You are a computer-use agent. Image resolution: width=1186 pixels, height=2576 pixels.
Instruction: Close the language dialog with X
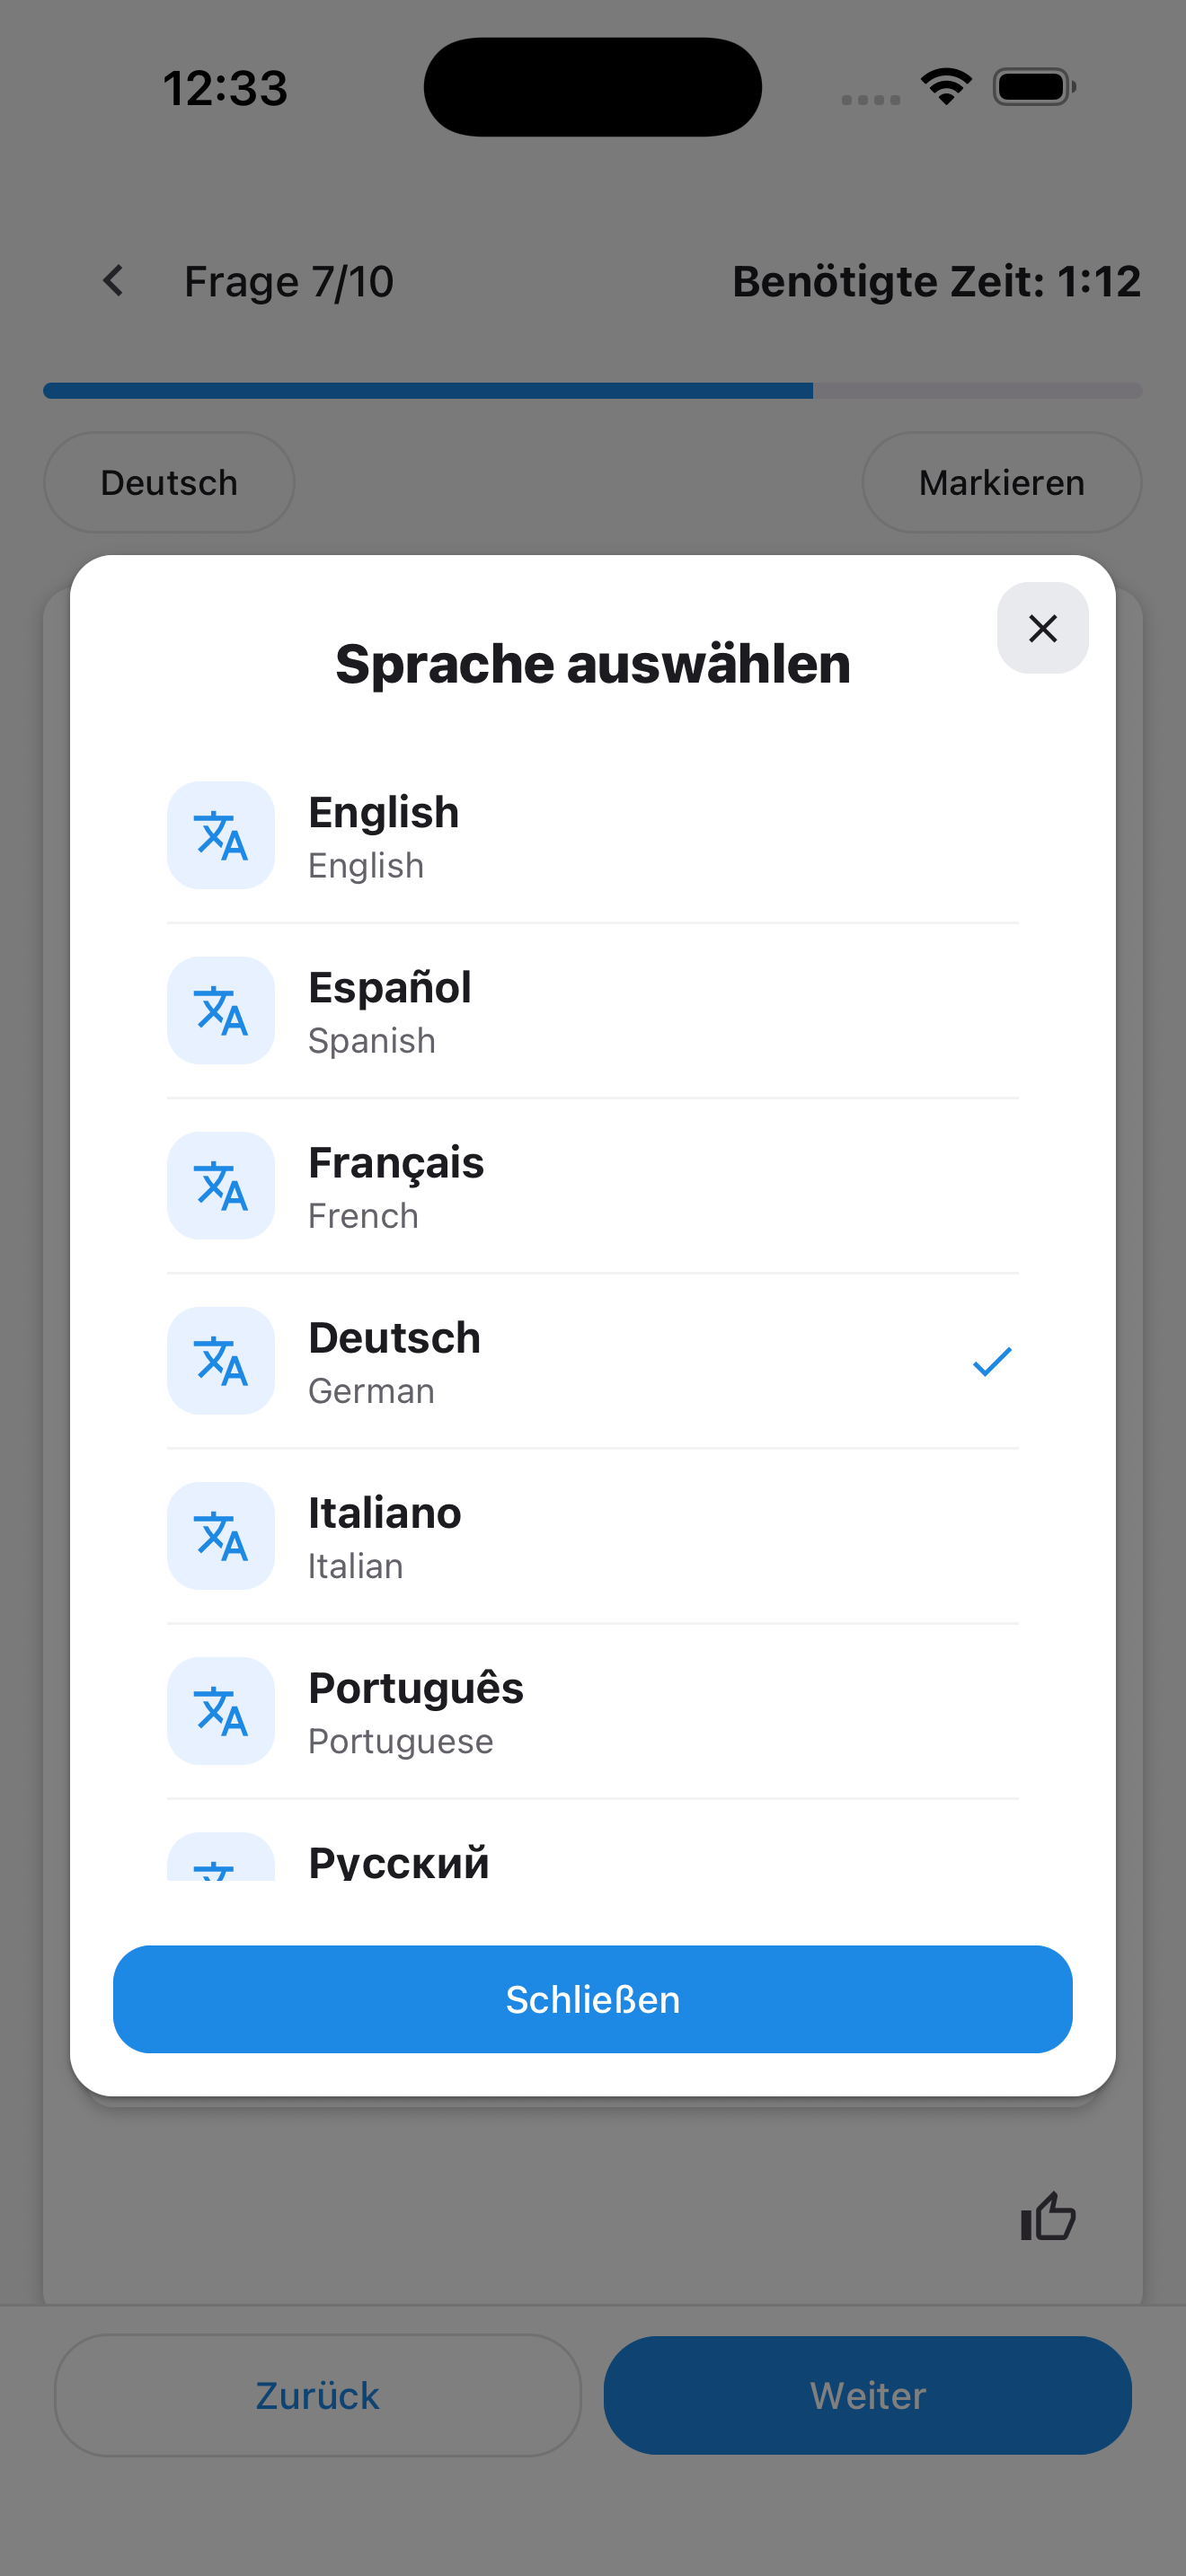[x=1042, y=628]
